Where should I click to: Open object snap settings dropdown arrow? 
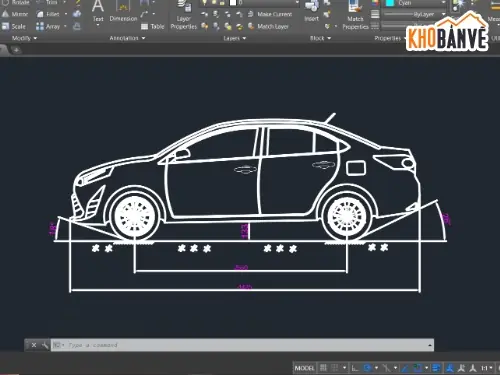[x=426, y=368]
